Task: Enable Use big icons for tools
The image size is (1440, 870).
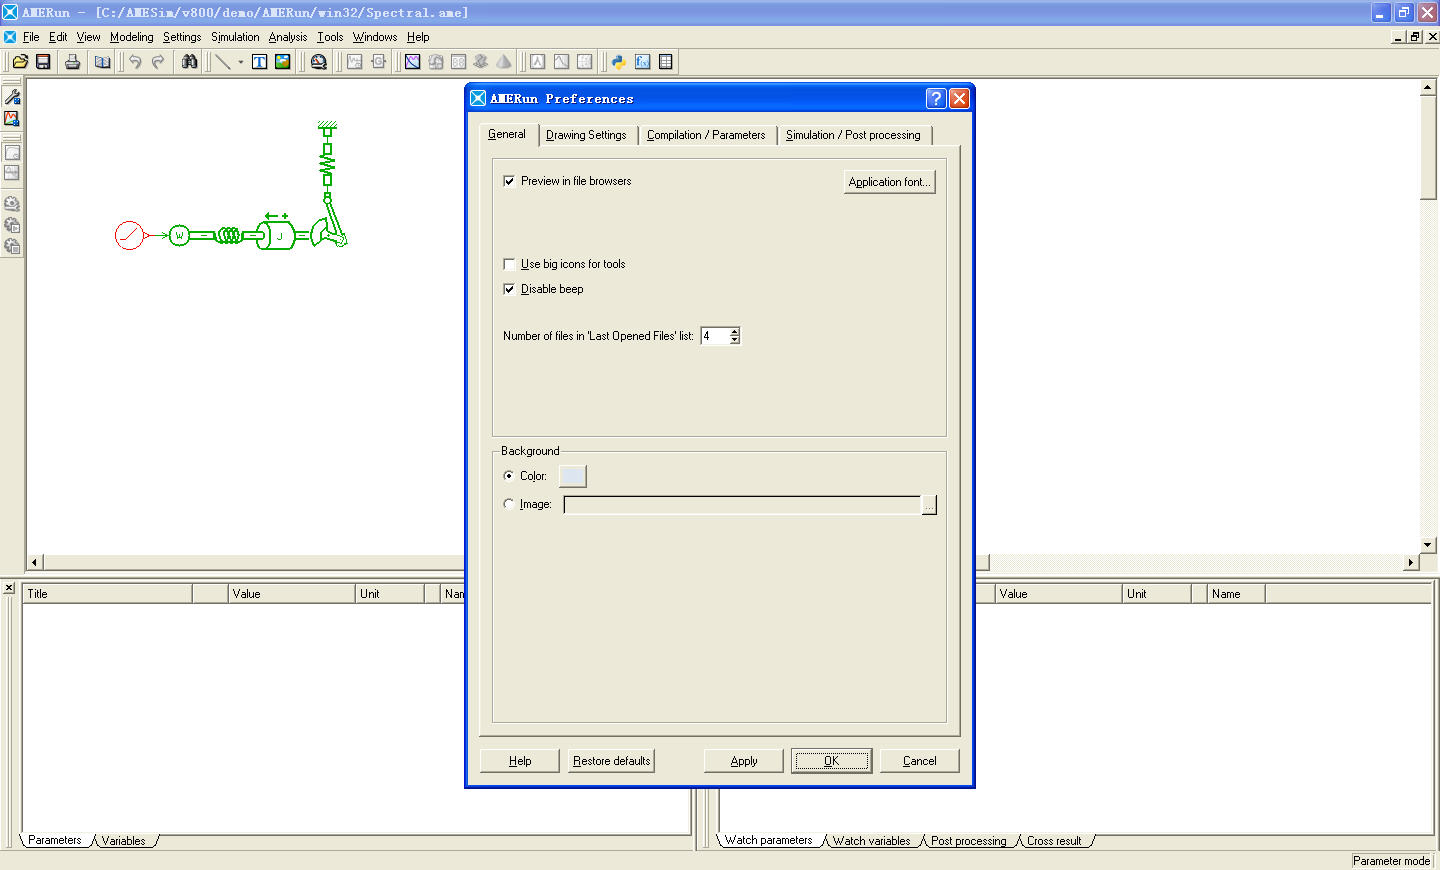Action: coord(509,264)
